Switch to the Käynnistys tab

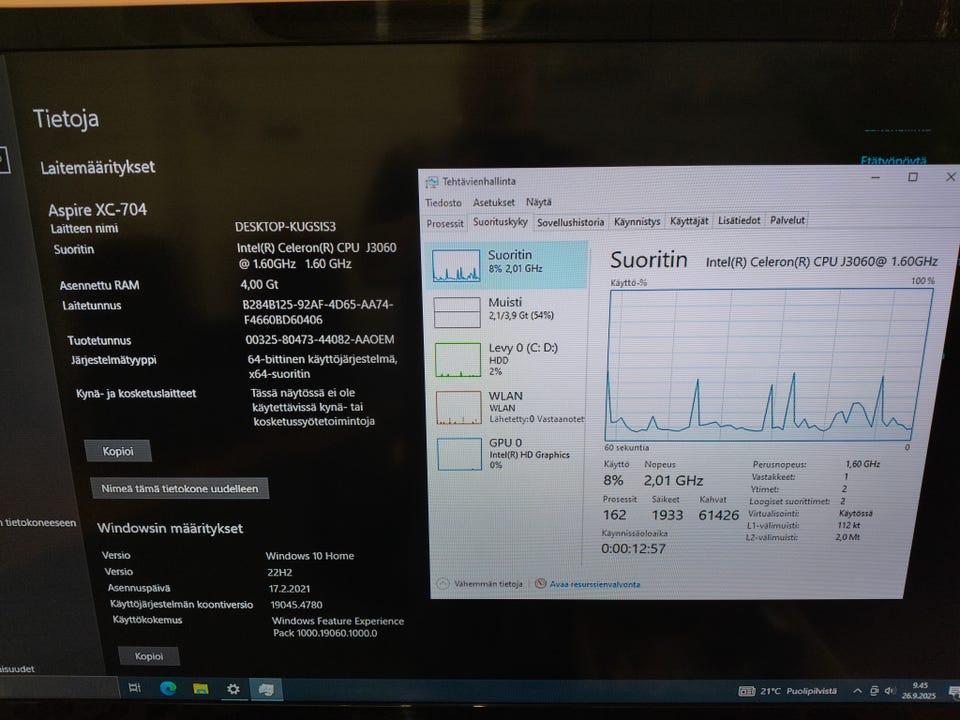[637, 222]
